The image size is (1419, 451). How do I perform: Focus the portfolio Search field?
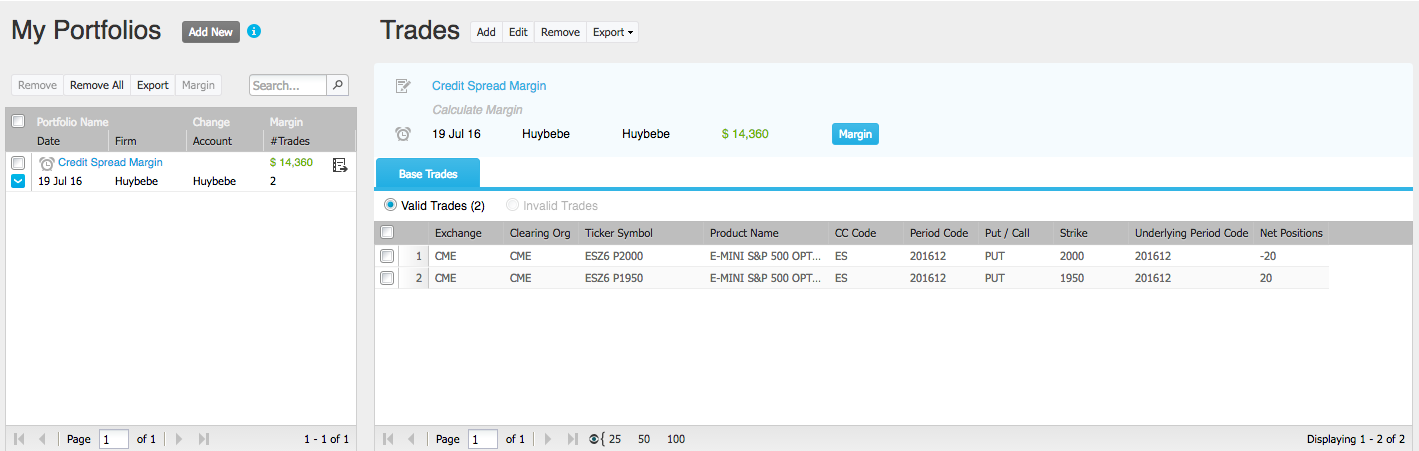pyautogui.click(x=288, y=85)
